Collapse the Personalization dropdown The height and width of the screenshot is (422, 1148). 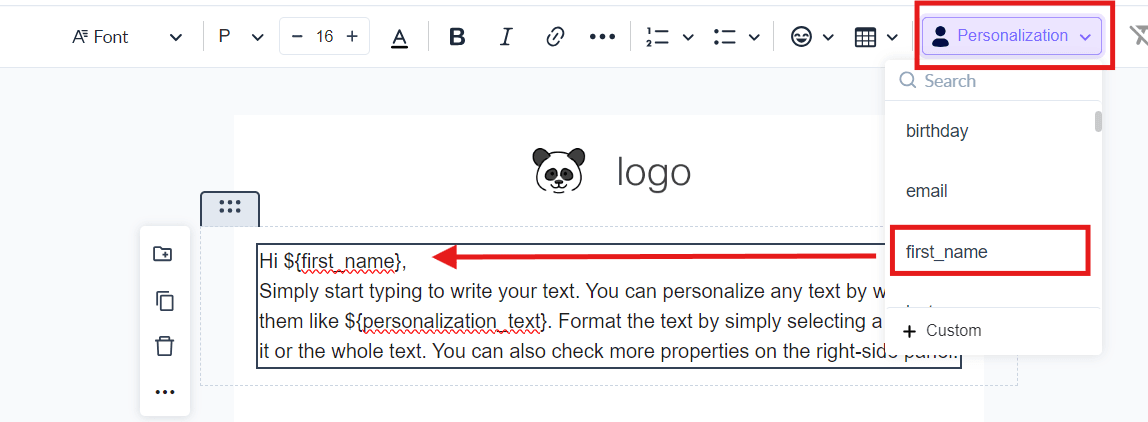pos(1012,36)
